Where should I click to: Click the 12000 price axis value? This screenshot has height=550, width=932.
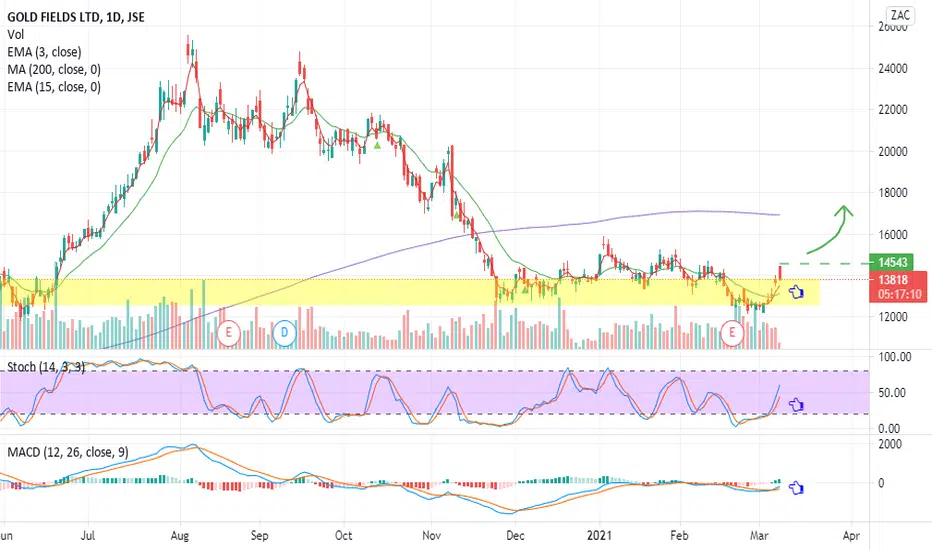point(893,317)
